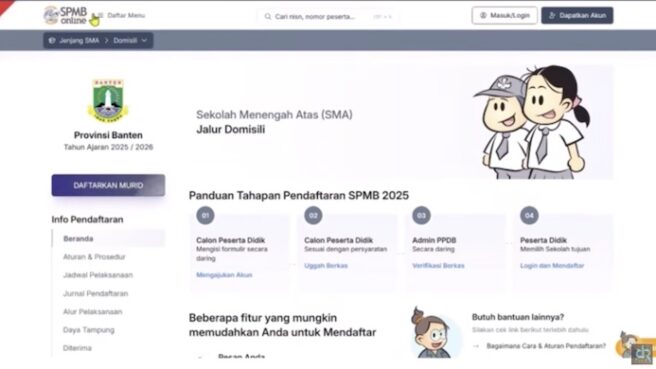Click 'Provinsi Banten' heading text
The height and width of the screenshot is (369, 656).
108,135
